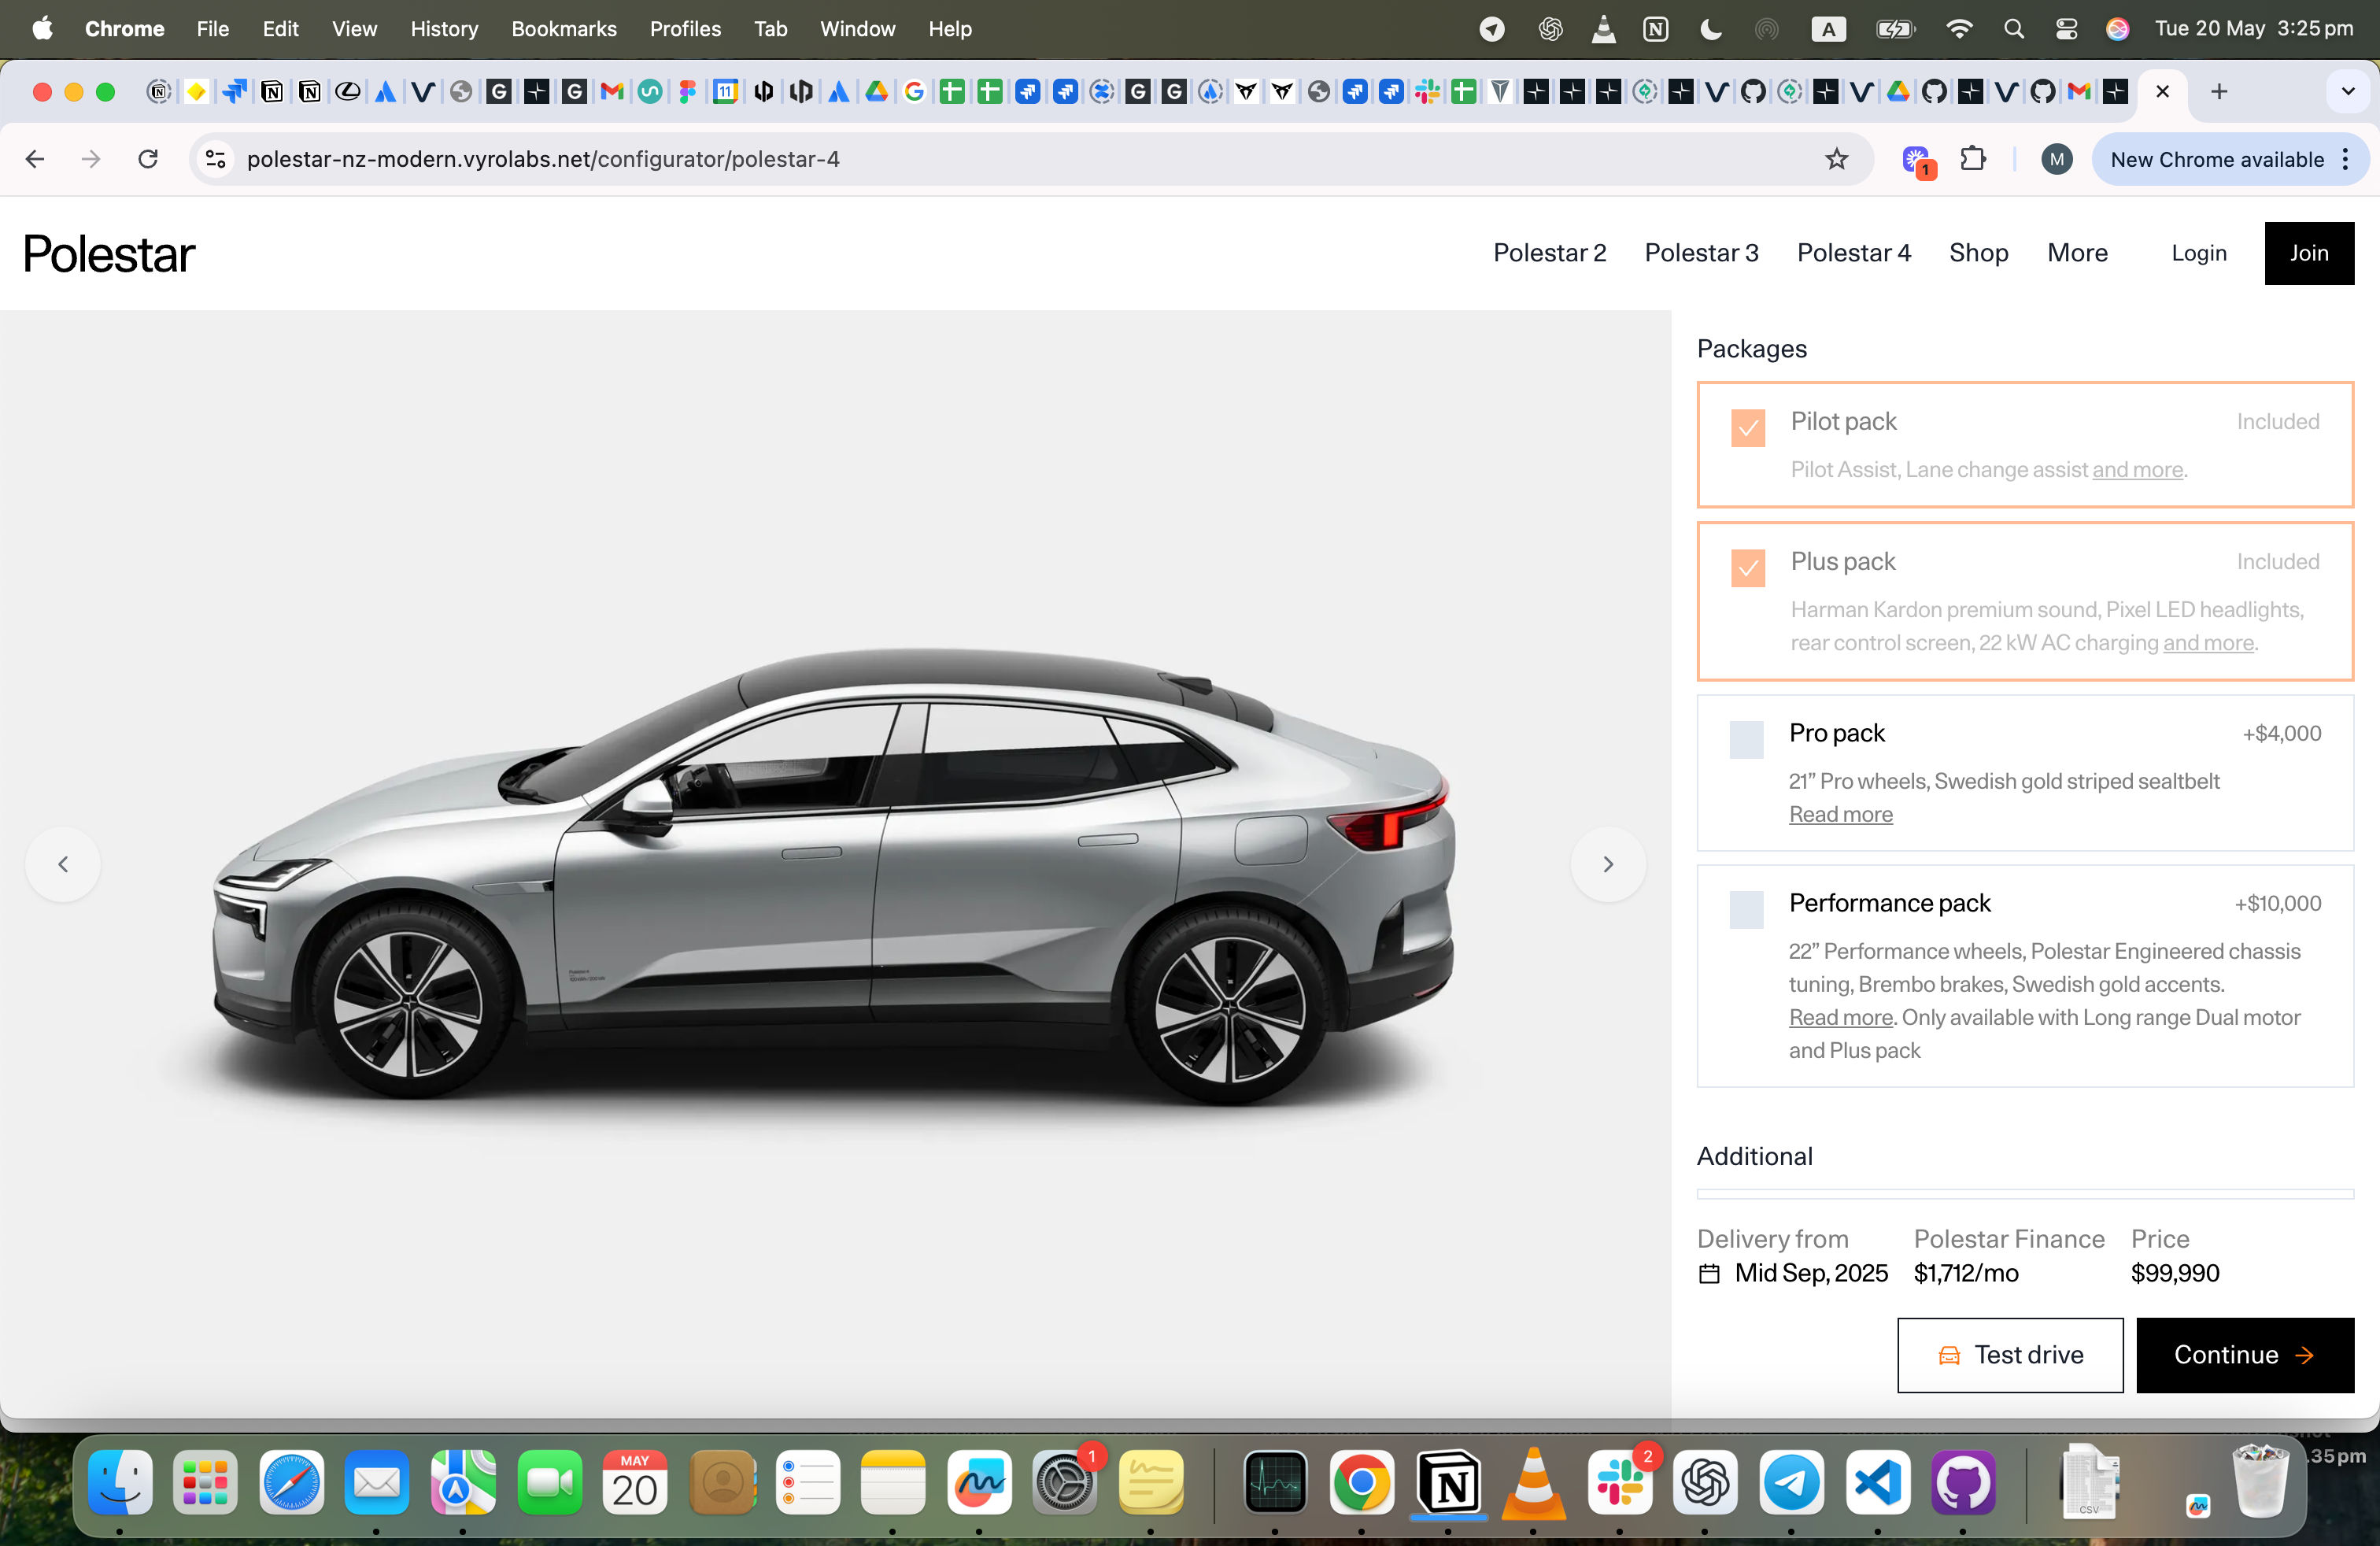Open Calendar from the dock
This screenshot has width=2380, height=1546.
tap(635, 1482)
